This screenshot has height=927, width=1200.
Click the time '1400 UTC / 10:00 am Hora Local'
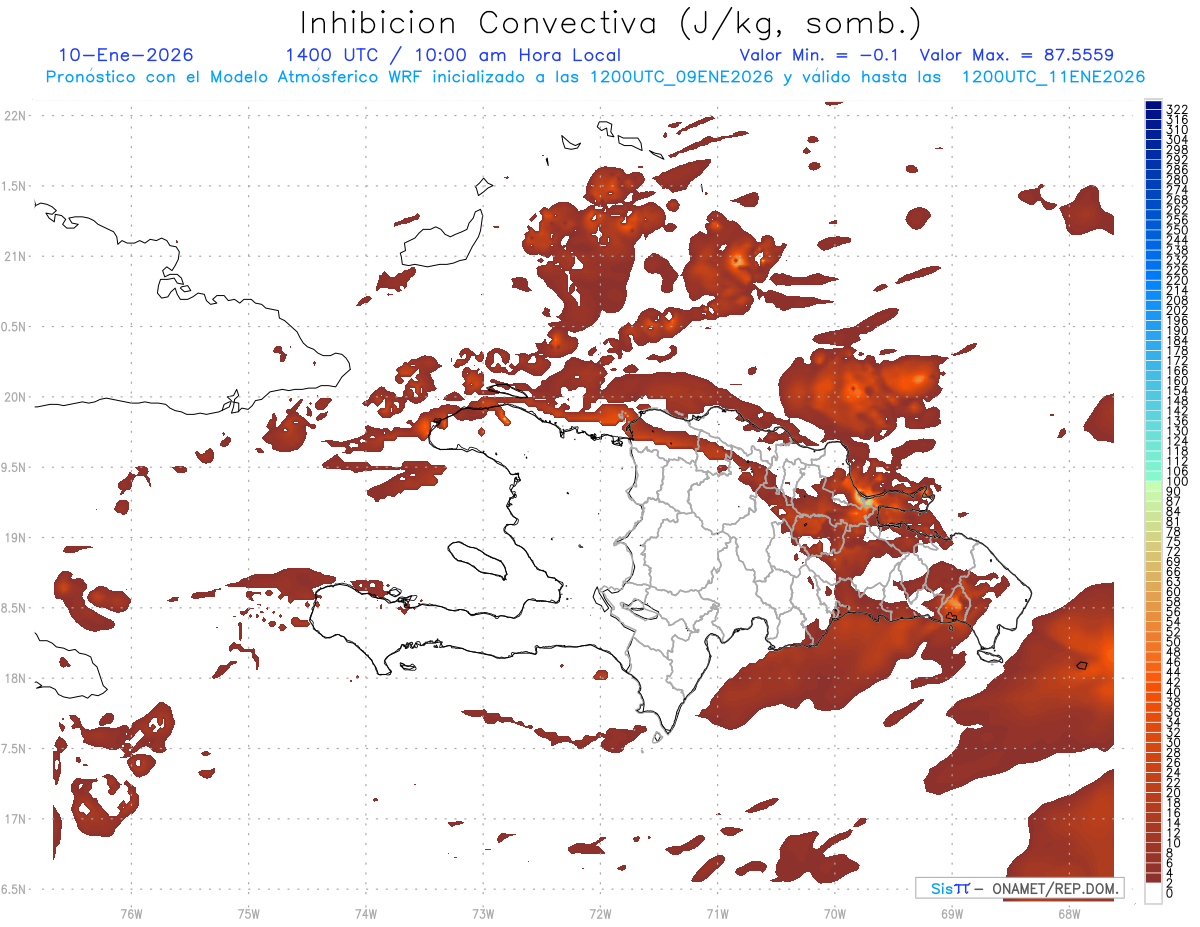coord(453,55)
